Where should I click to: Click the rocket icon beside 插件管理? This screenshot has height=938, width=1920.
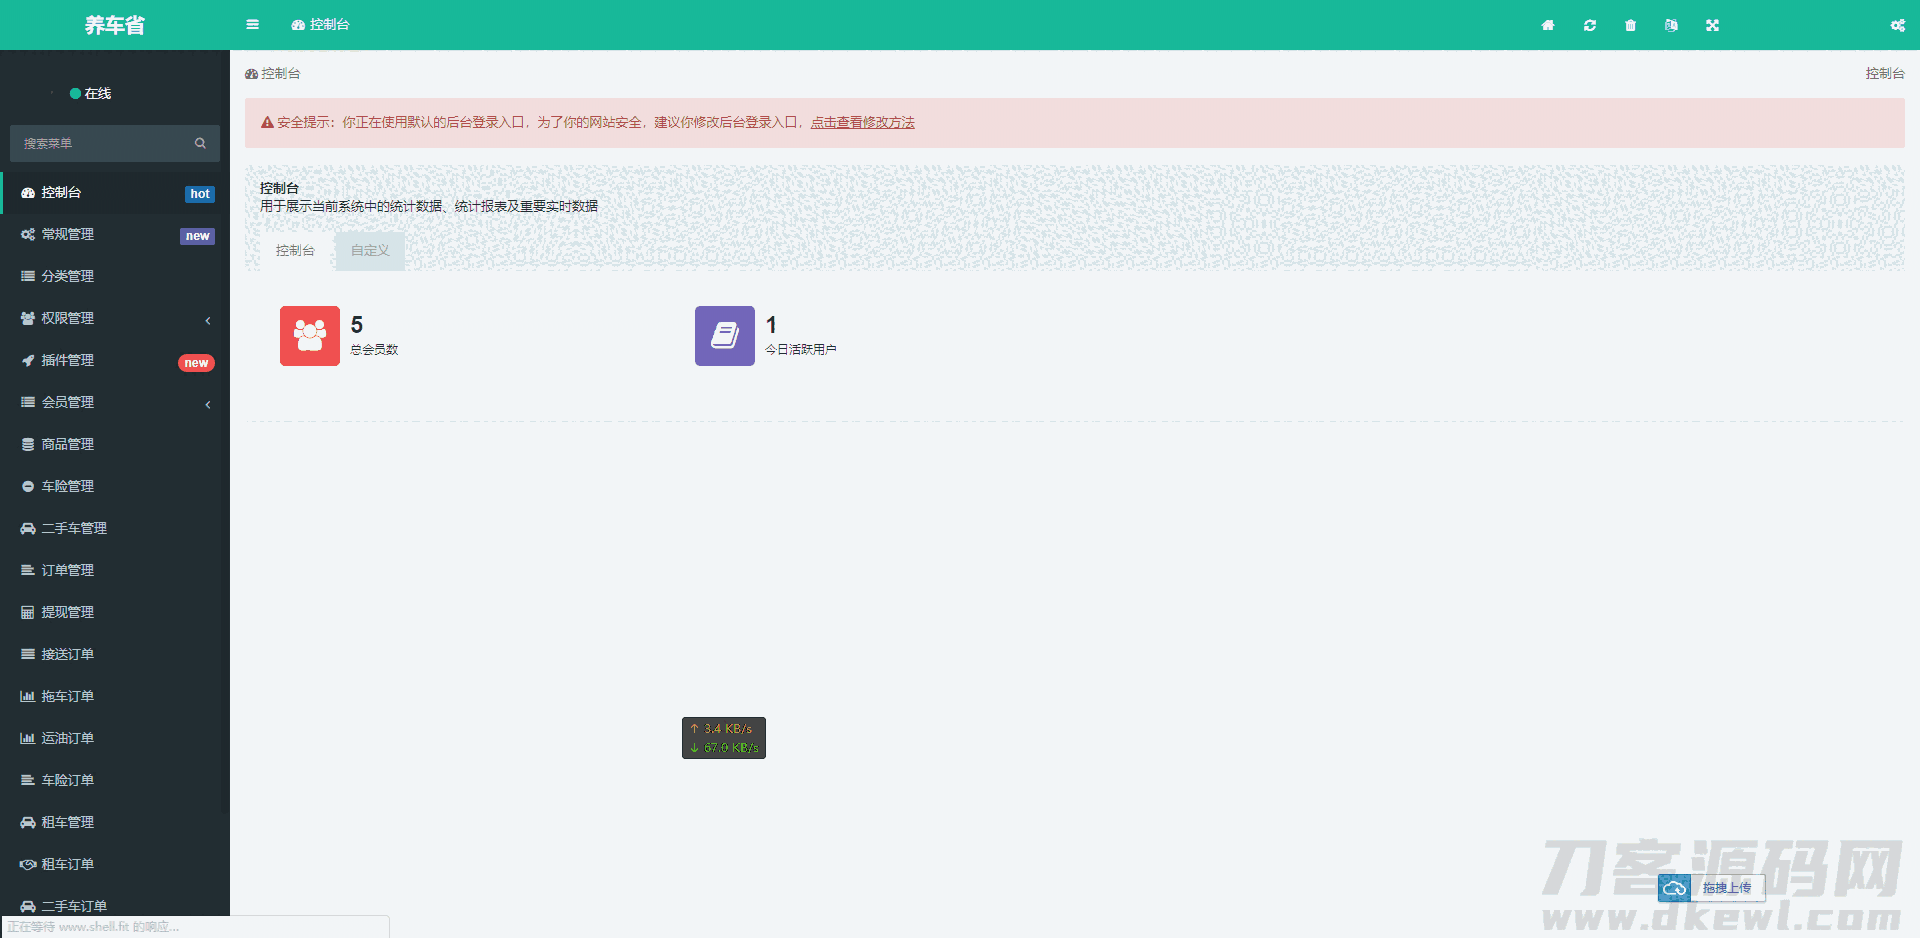pyautogui.click(x=28, y=361)
